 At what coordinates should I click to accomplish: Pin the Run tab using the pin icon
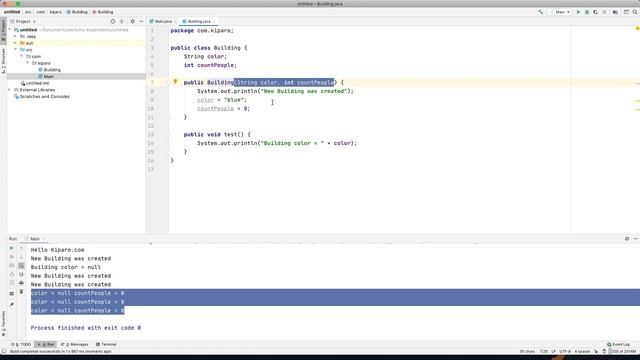11,304
